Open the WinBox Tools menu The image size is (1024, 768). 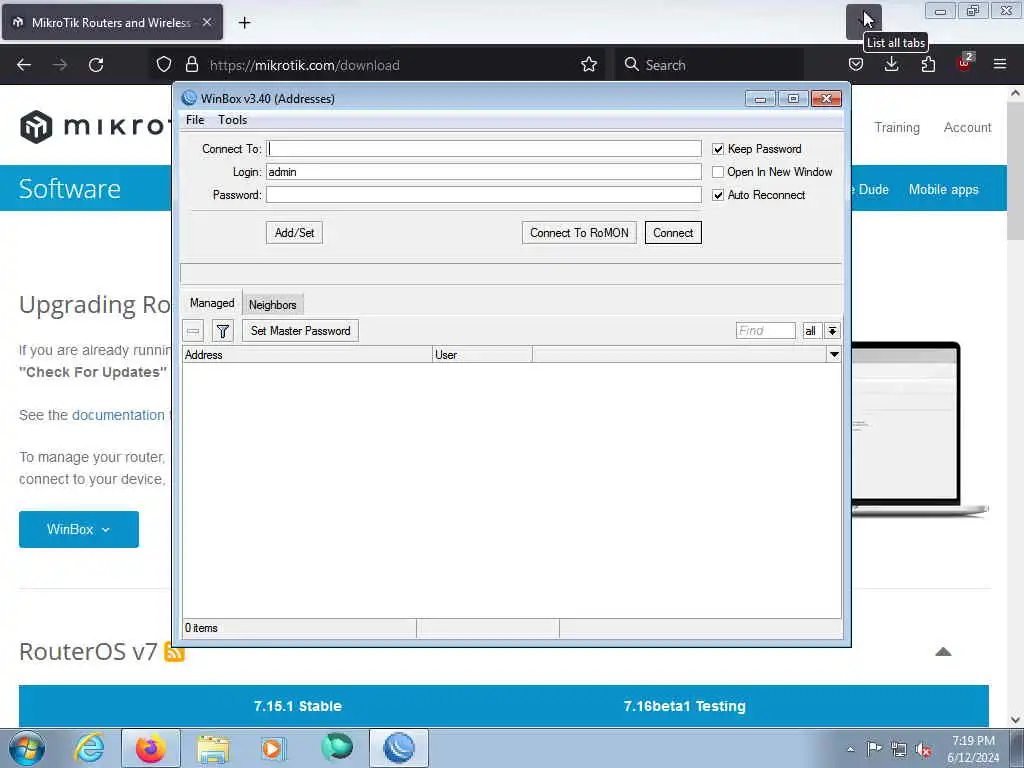click(232, 120)
